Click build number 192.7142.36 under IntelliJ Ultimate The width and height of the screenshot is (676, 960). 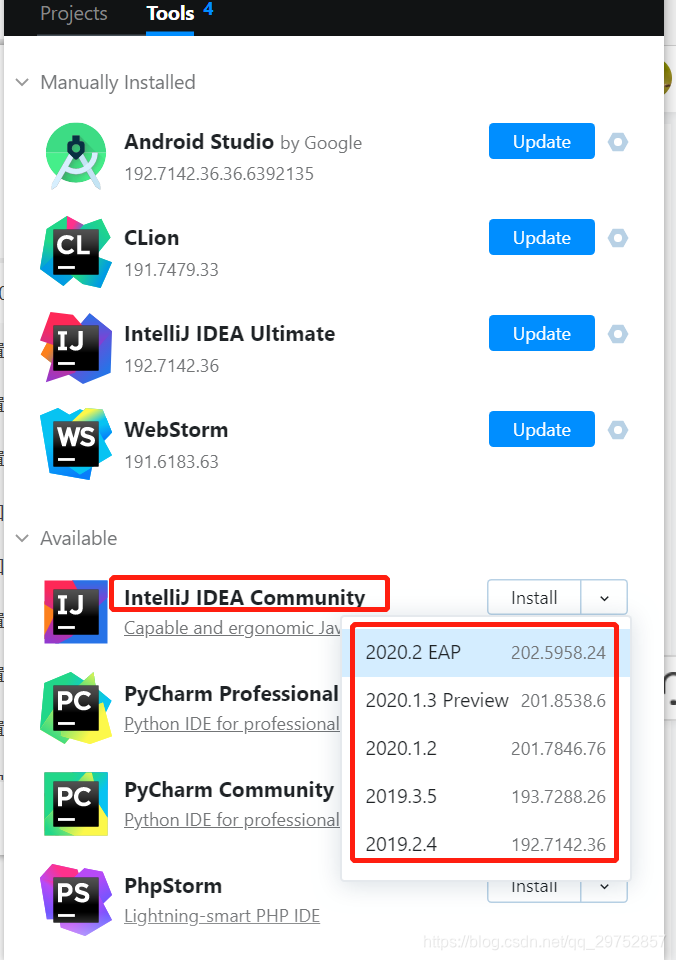tap(171, 366)
